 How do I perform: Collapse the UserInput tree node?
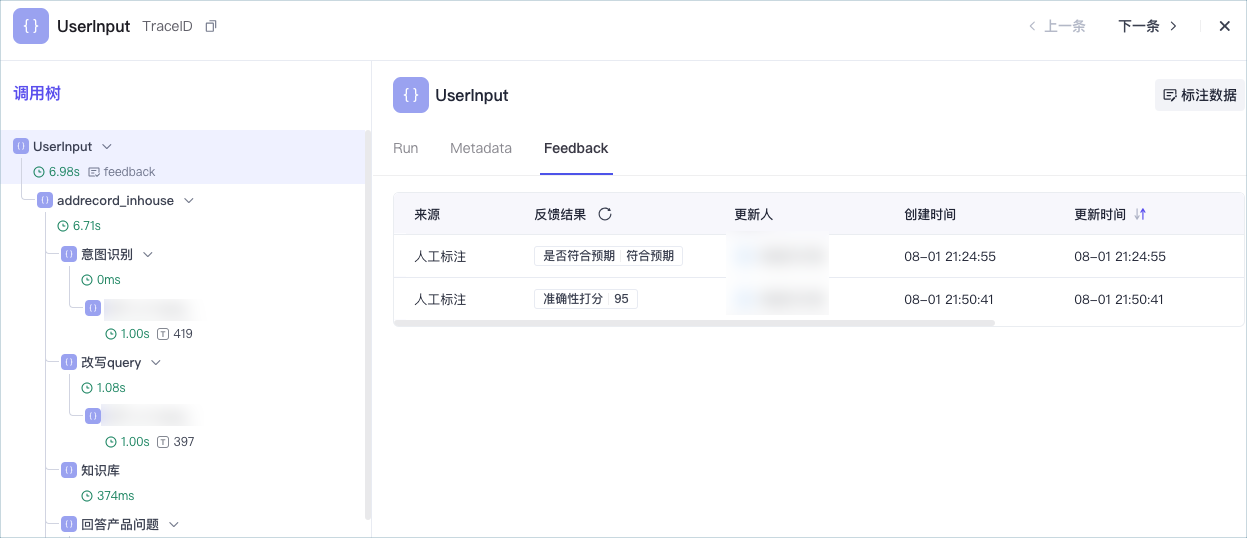click(107, 147)
